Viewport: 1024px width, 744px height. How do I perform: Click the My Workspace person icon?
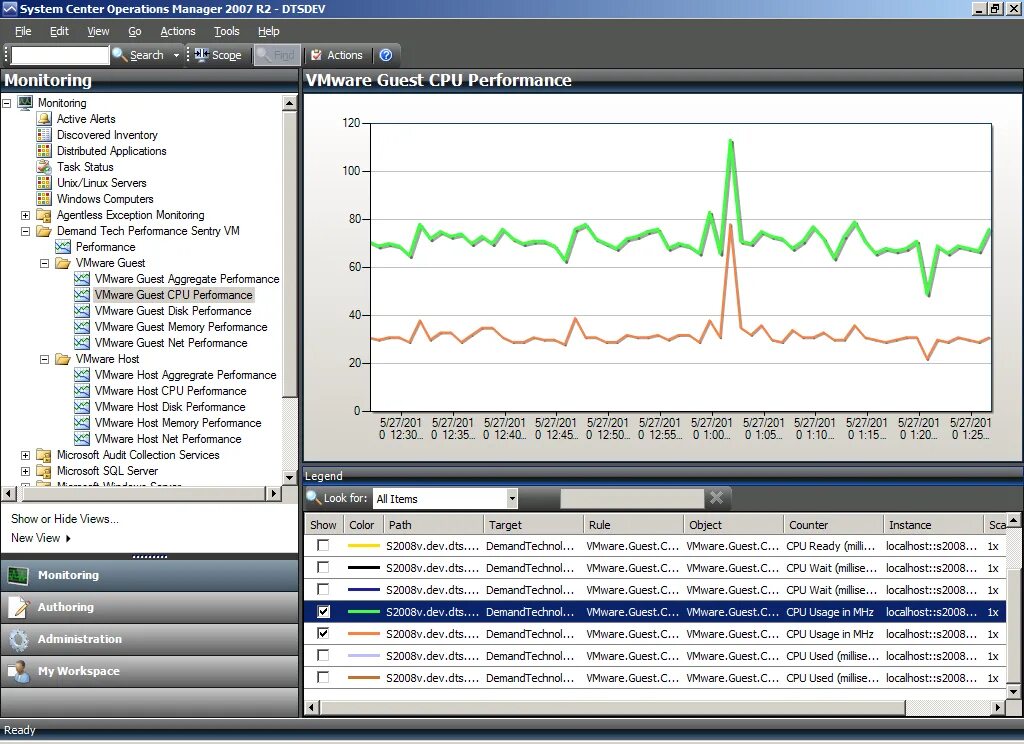(x=18, y=671)
